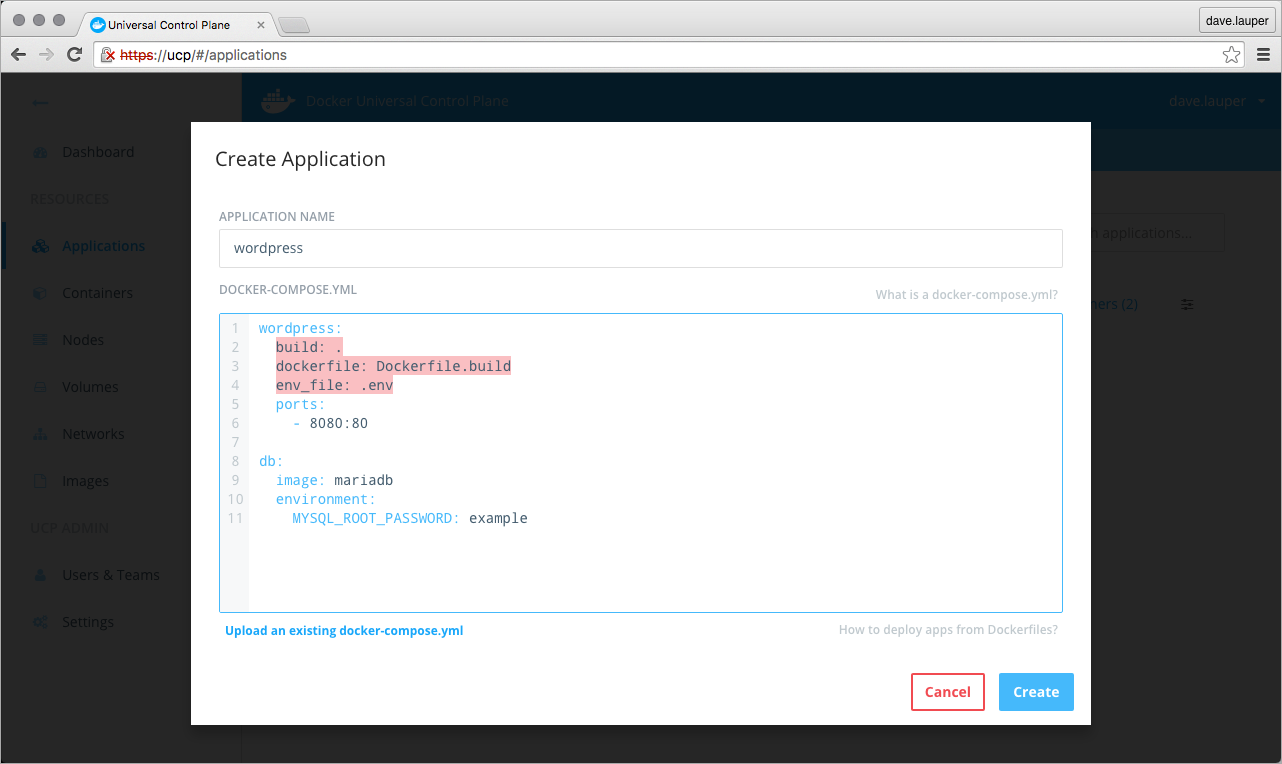Collapse sidebar with the back arrow
Viewport: 1282px width, 764px height.
click(x=40, y=102)
